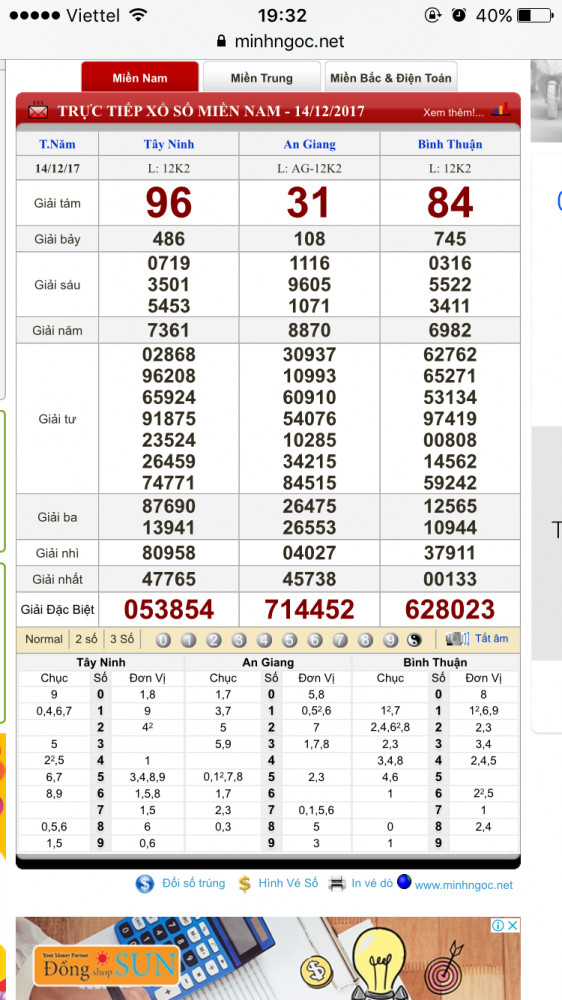
Task: Visit the www.minhngoc.net link
Action: point(464,885)
